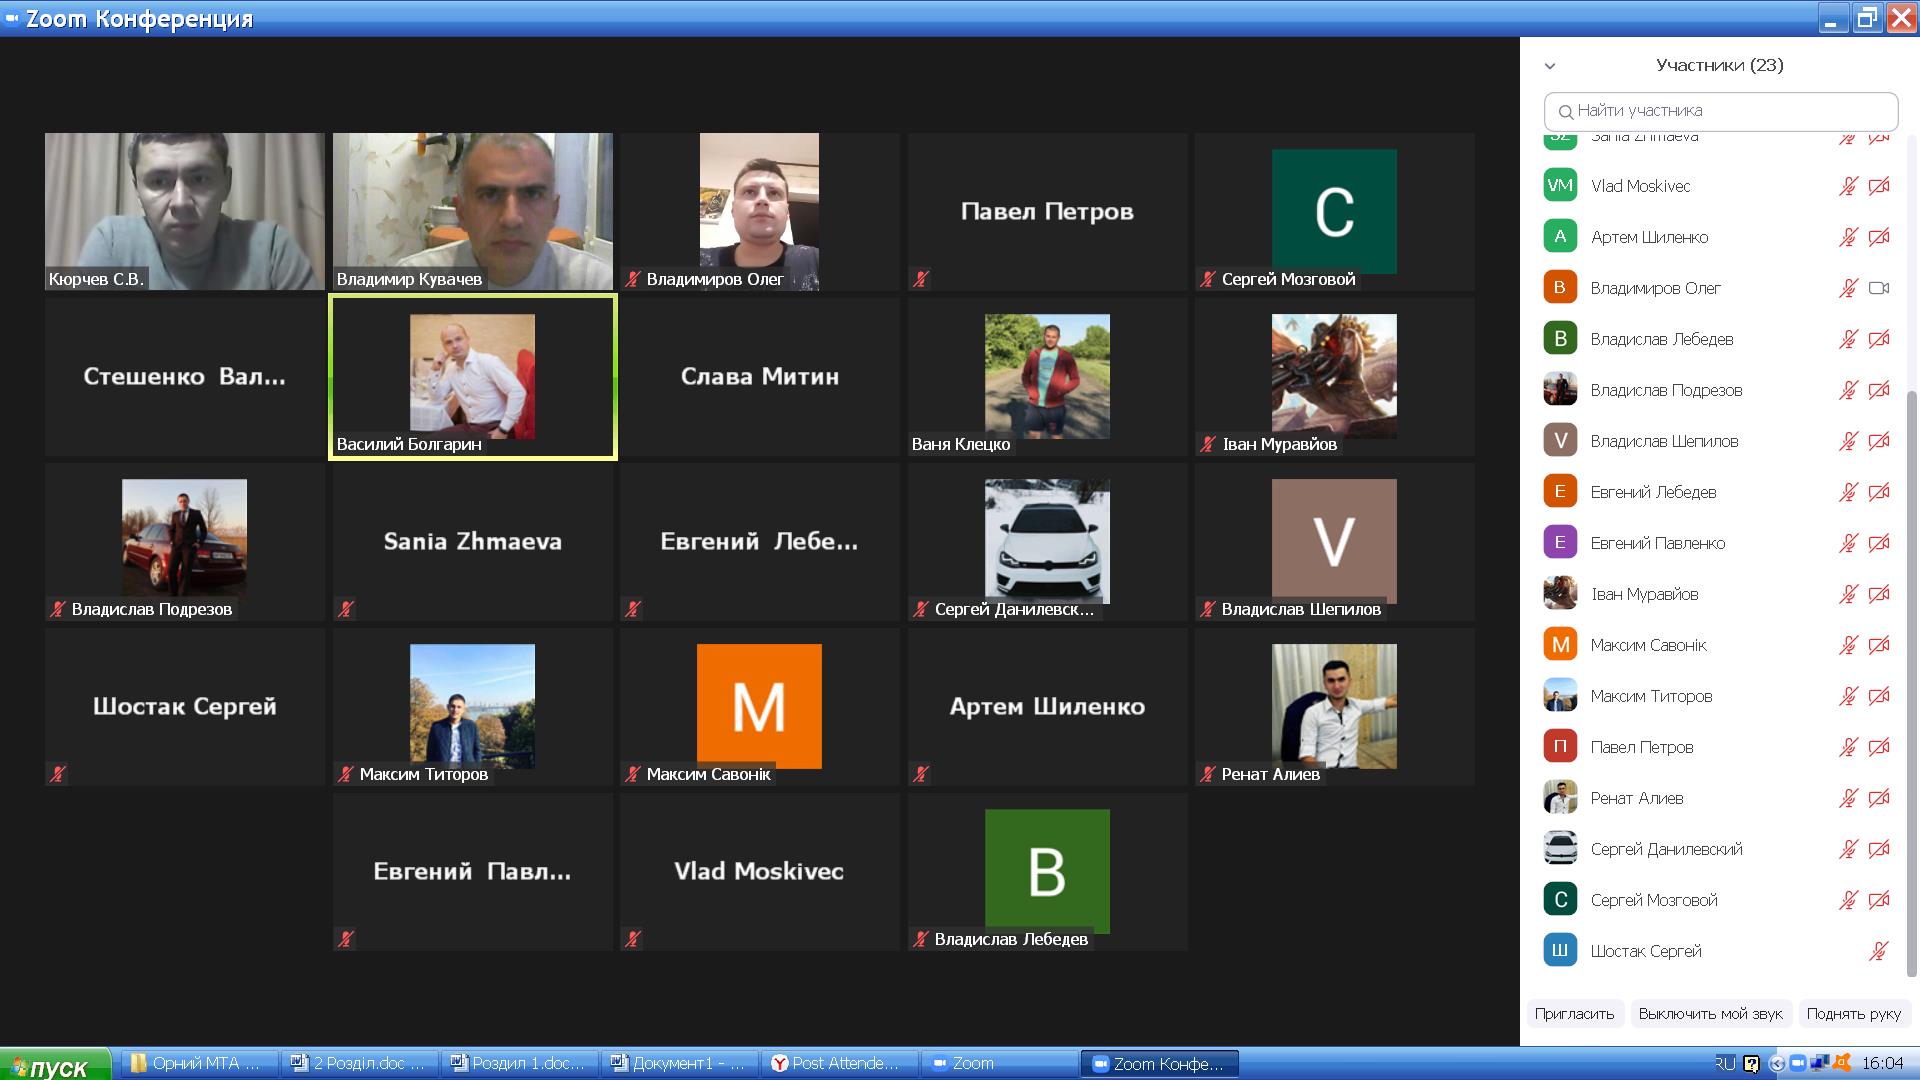Image resolution: width=1920 pixels, height=1080 pixels.
Task: Click muted mic icon on Ренат Алиев video tile
Action: (1208, 775)
